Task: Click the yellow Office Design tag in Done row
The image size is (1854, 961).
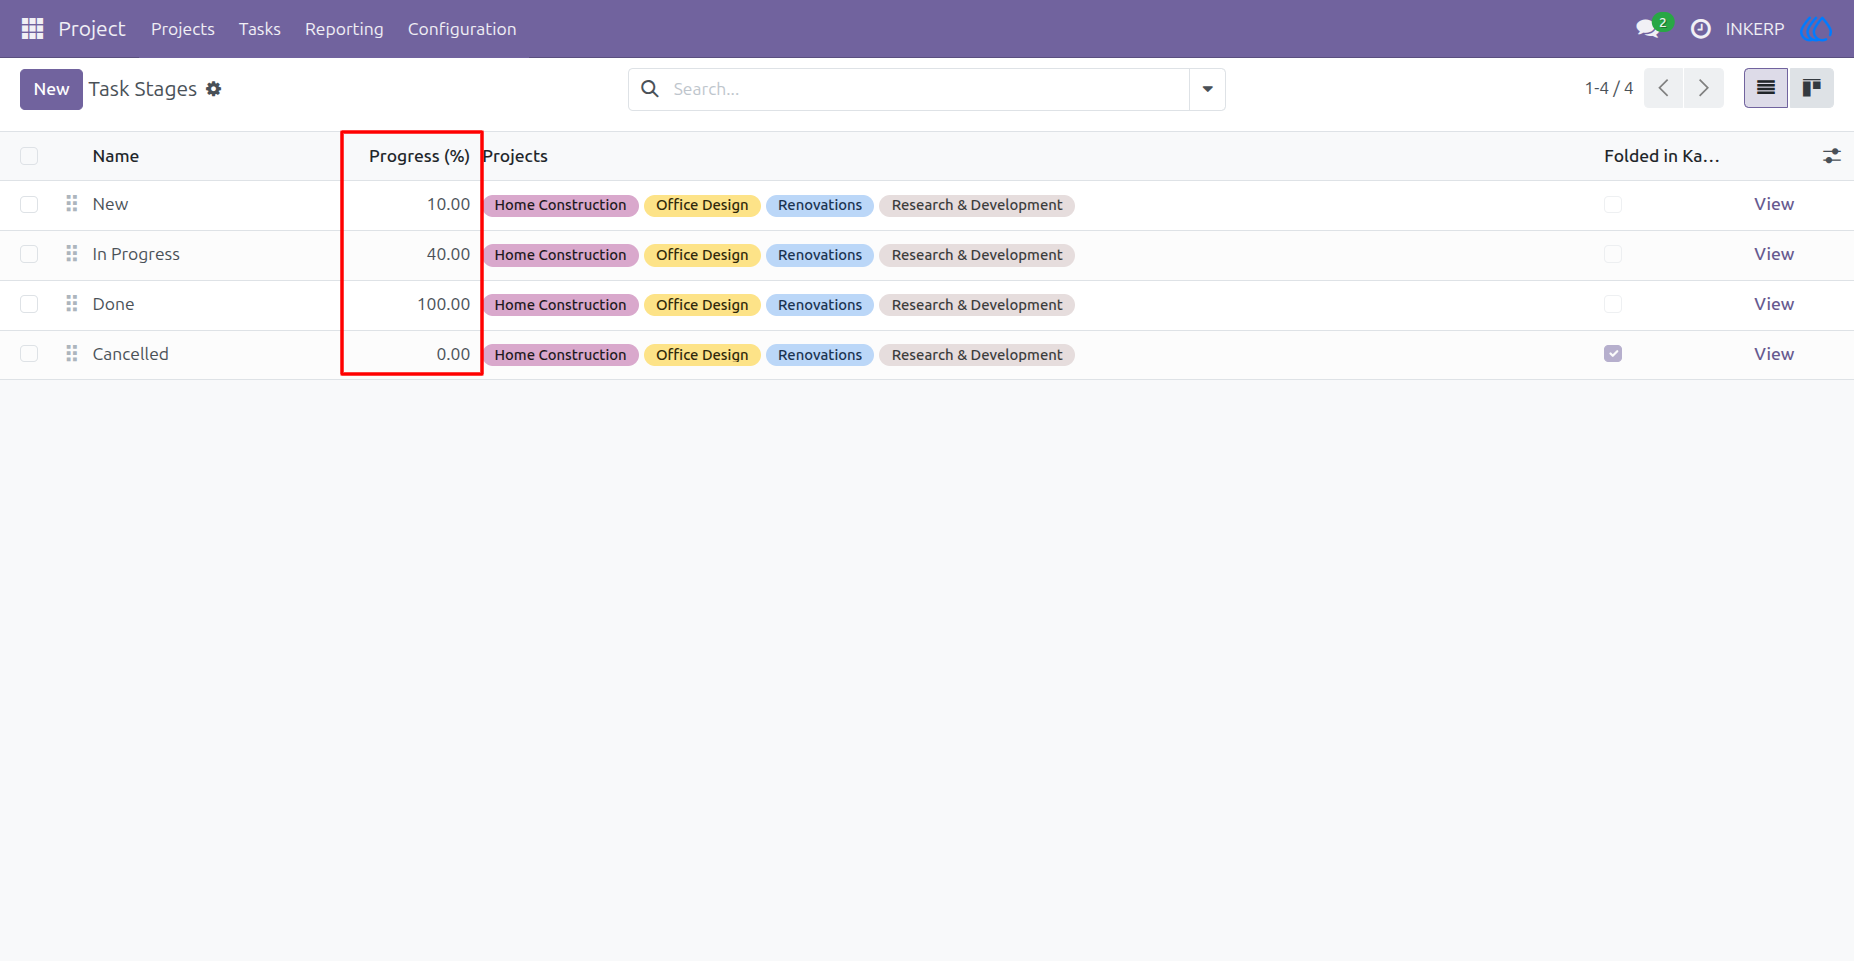Action: [x=702, y=305]
